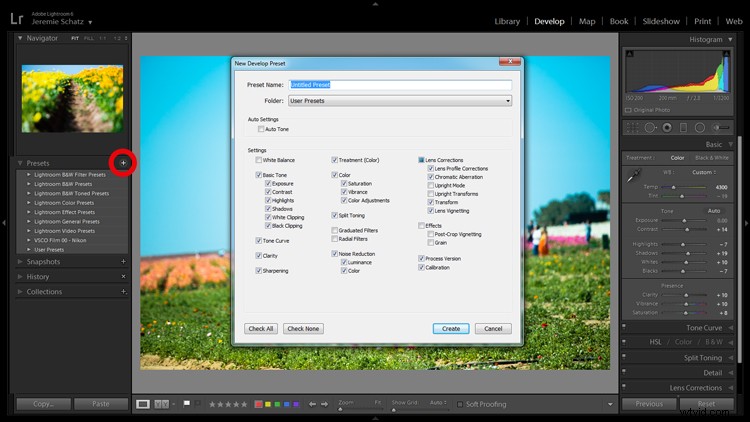This screenshot has width=750, height=422.
Task: Toggle shadow clipping indicator in Histogram
Action: pyautogui.click(x=629, y=54)
